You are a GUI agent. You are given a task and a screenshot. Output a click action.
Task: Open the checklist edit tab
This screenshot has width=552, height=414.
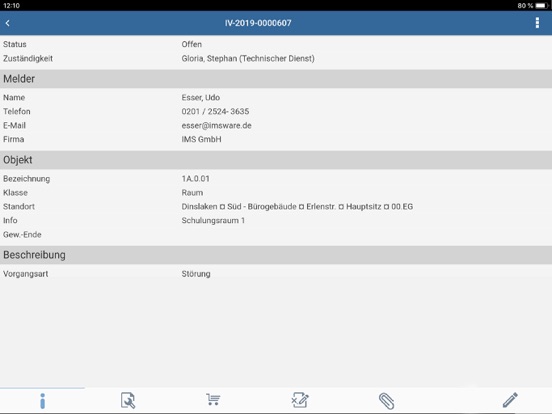(x=300, y=400)
